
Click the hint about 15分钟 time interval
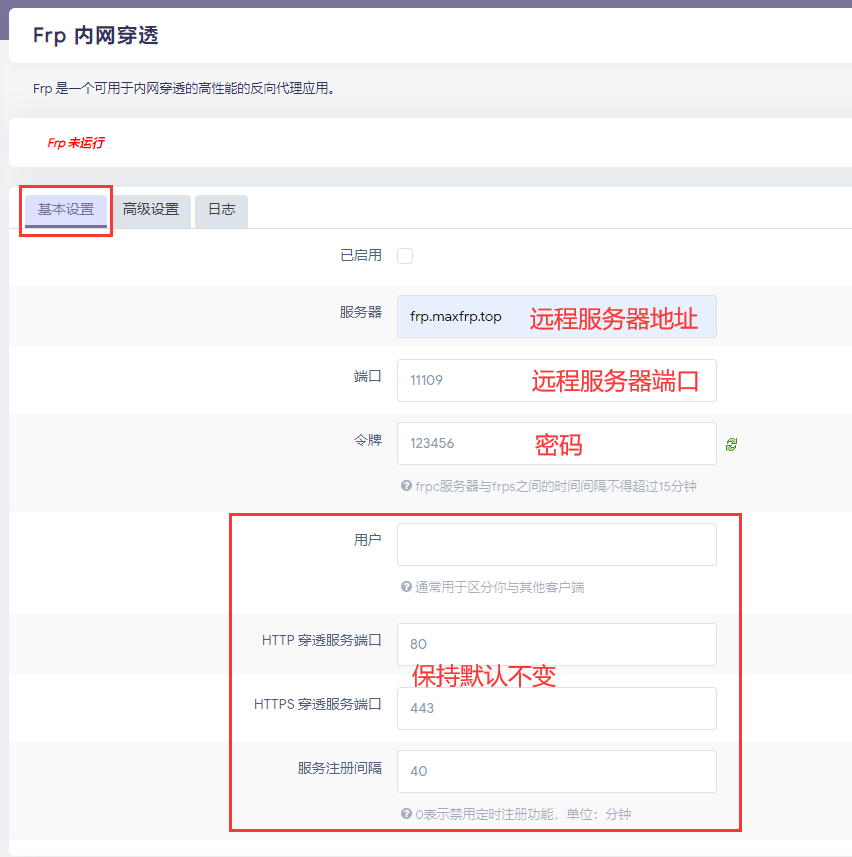556,486
